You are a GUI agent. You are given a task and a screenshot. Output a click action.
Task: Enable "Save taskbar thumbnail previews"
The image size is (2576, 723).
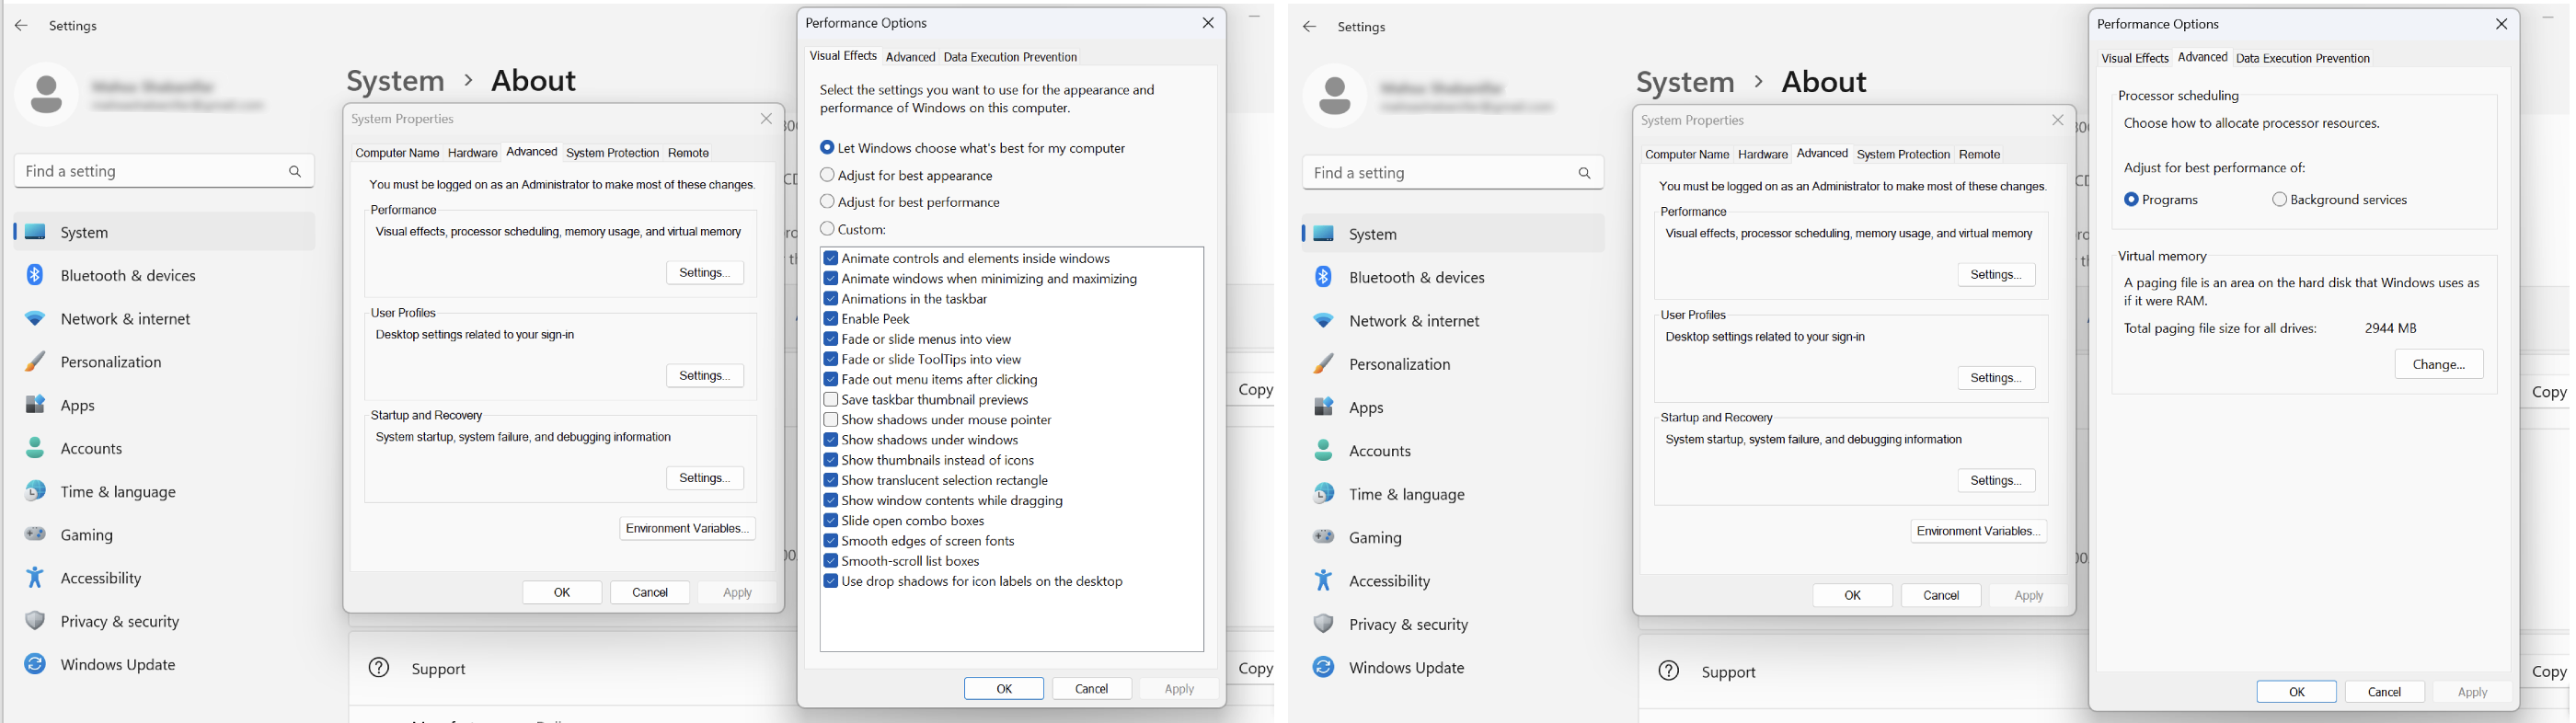pyautogui.click(x=830, y=399)
